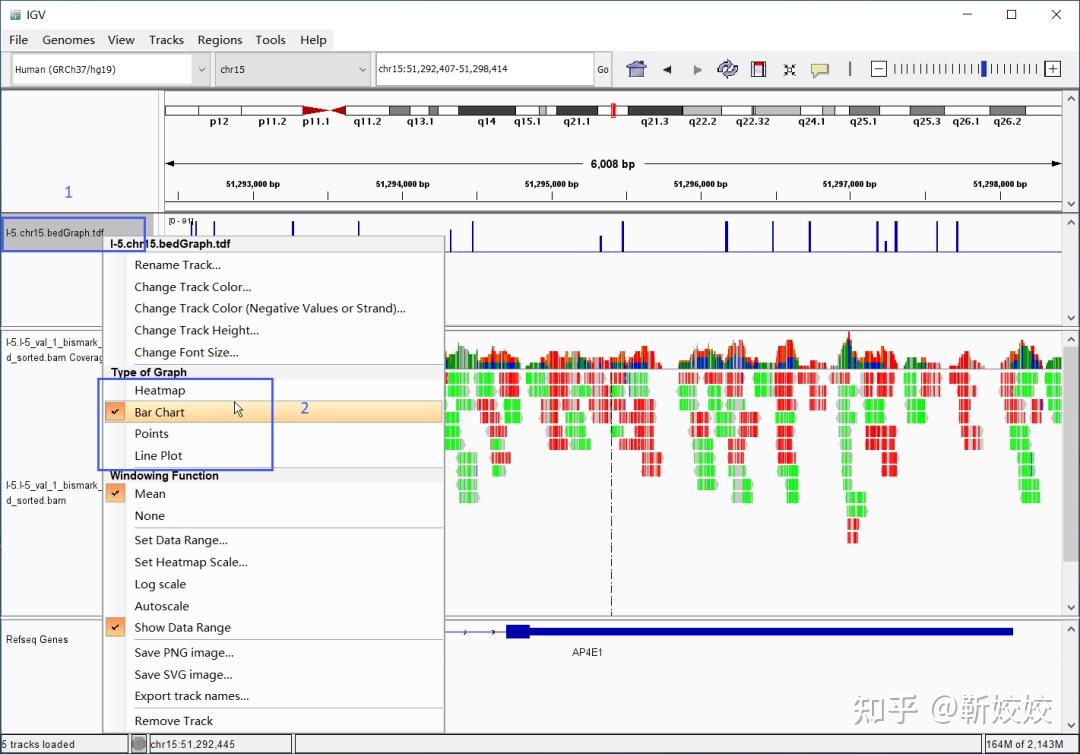Click the zoom out minus icon
1080x754 pixels.
[878, 69]
